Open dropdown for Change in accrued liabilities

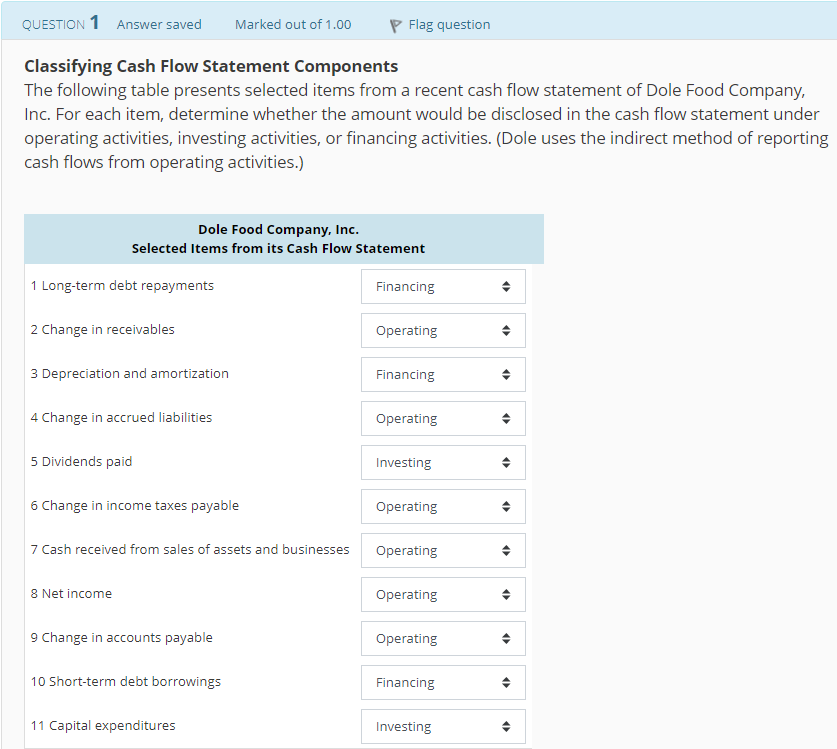click(443, 419)
